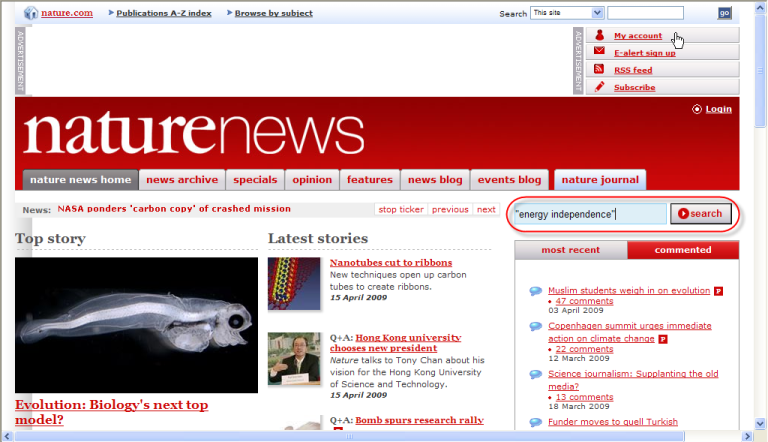The width and height of the screenshot is (768, 442).
Task: Click the go button in top search
Action: pyautogui.click(x=724, y=13)
